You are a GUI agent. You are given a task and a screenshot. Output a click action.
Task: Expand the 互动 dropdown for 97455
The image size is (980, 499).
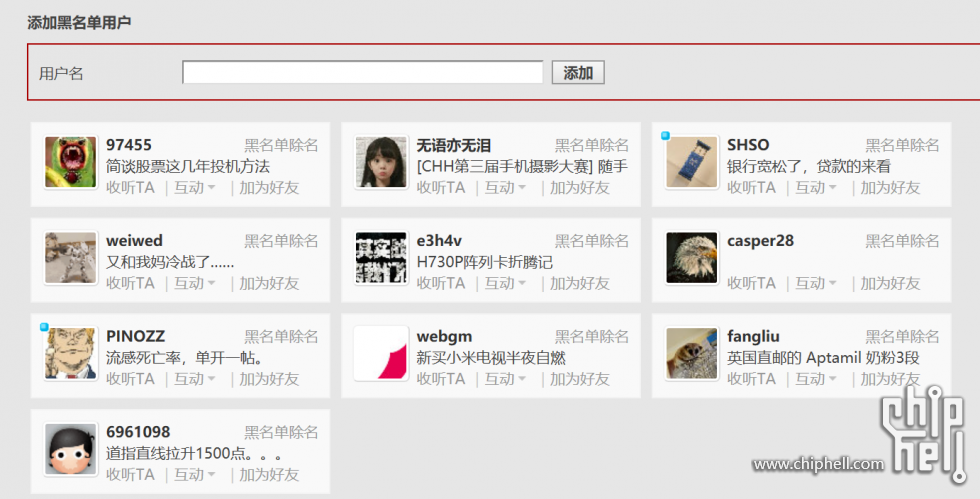[194, 188]
